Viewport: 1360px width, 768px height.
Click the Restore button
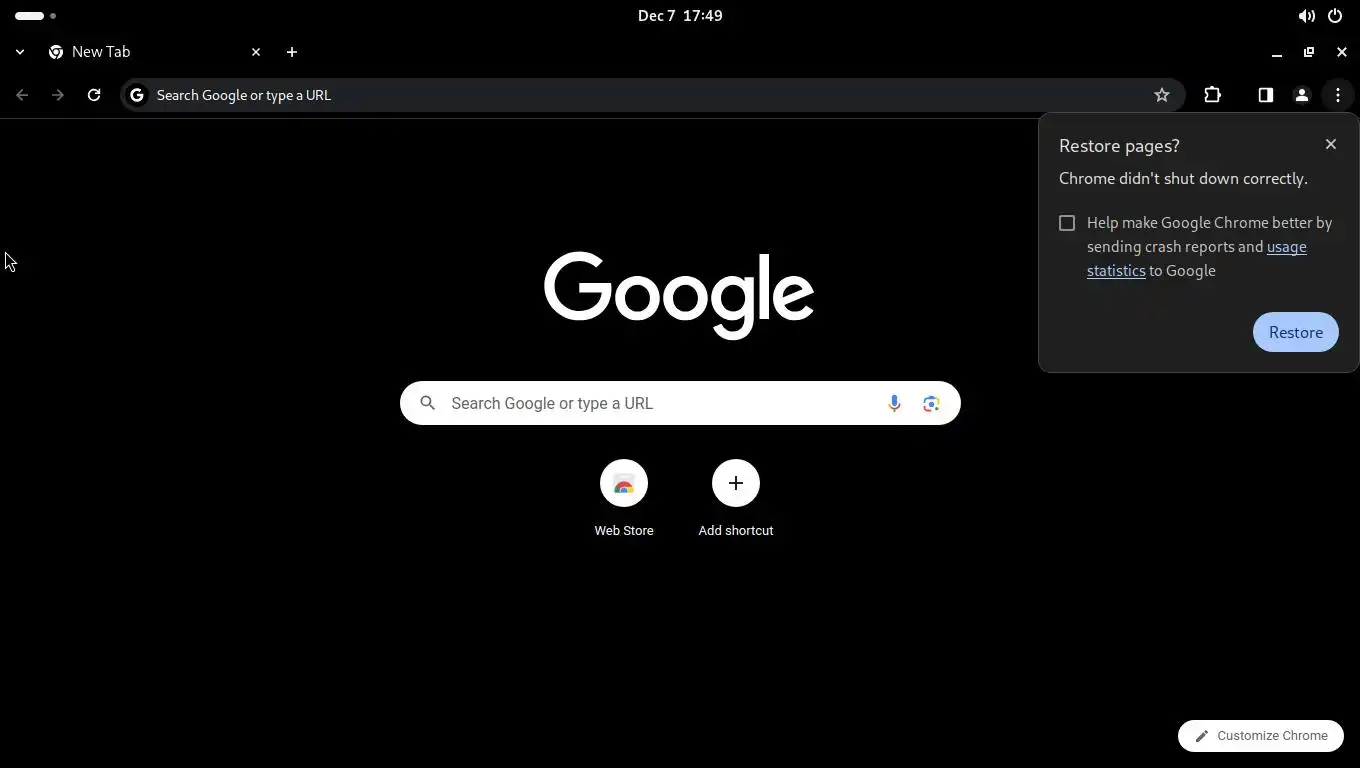point(1295,332)
